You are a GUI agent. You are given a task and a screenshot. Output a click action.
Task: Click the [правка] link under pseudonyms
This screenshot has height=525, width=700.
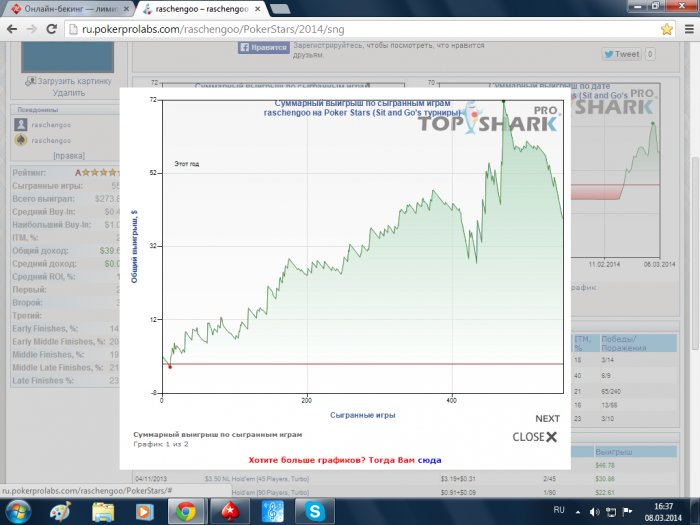[69, 155]
